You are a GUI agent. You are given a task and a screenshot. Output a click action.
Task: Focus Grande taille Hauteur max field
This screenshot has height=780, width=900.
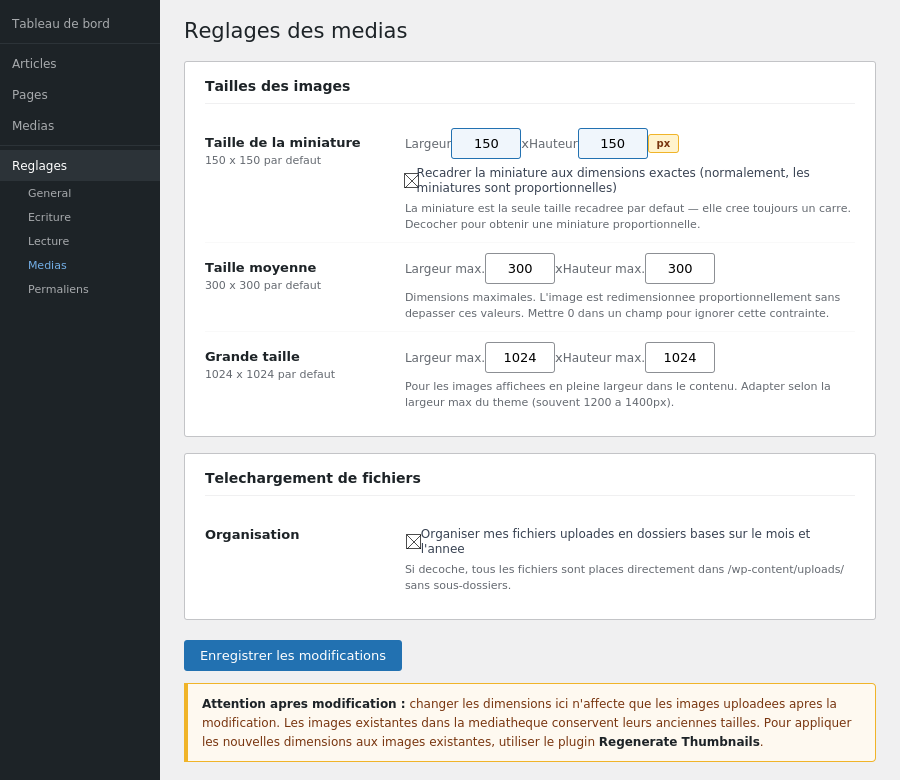(680, 358)
